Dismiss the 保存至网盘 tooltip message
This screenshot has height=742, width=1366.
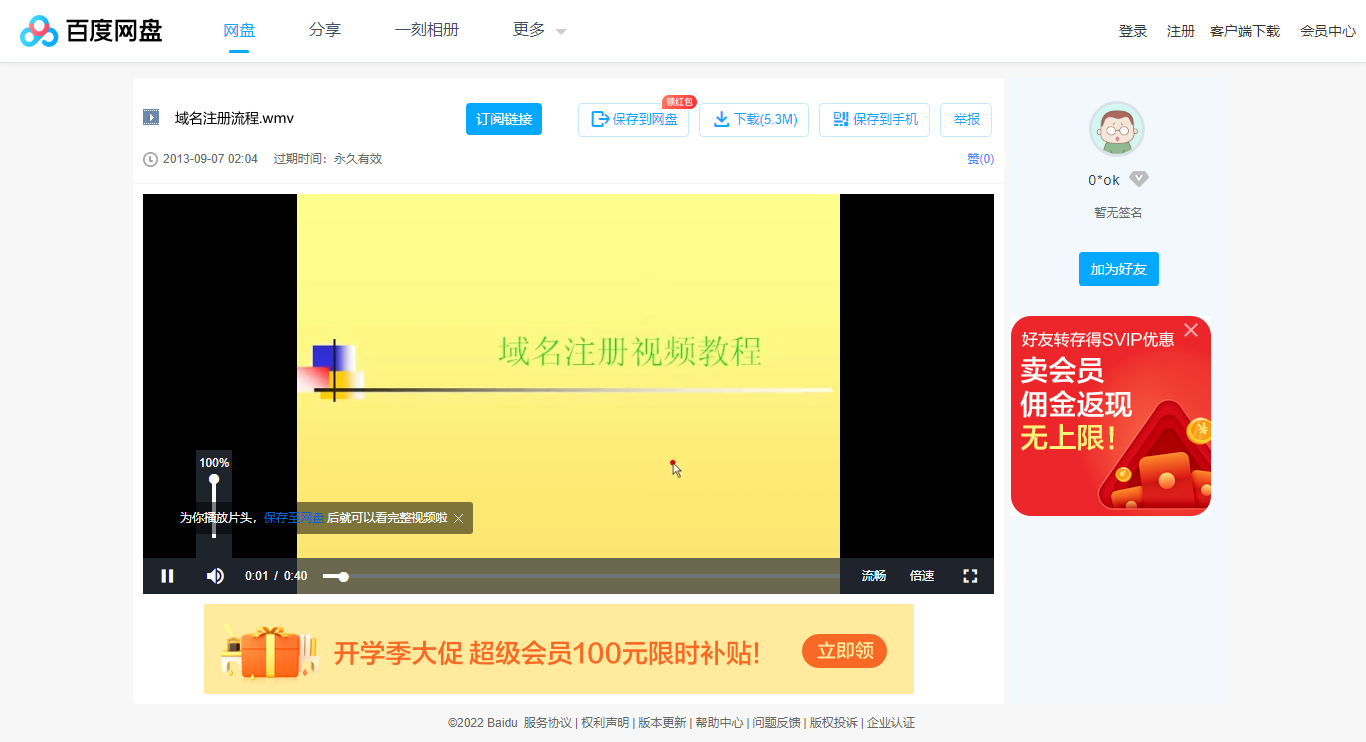[458, 518]
